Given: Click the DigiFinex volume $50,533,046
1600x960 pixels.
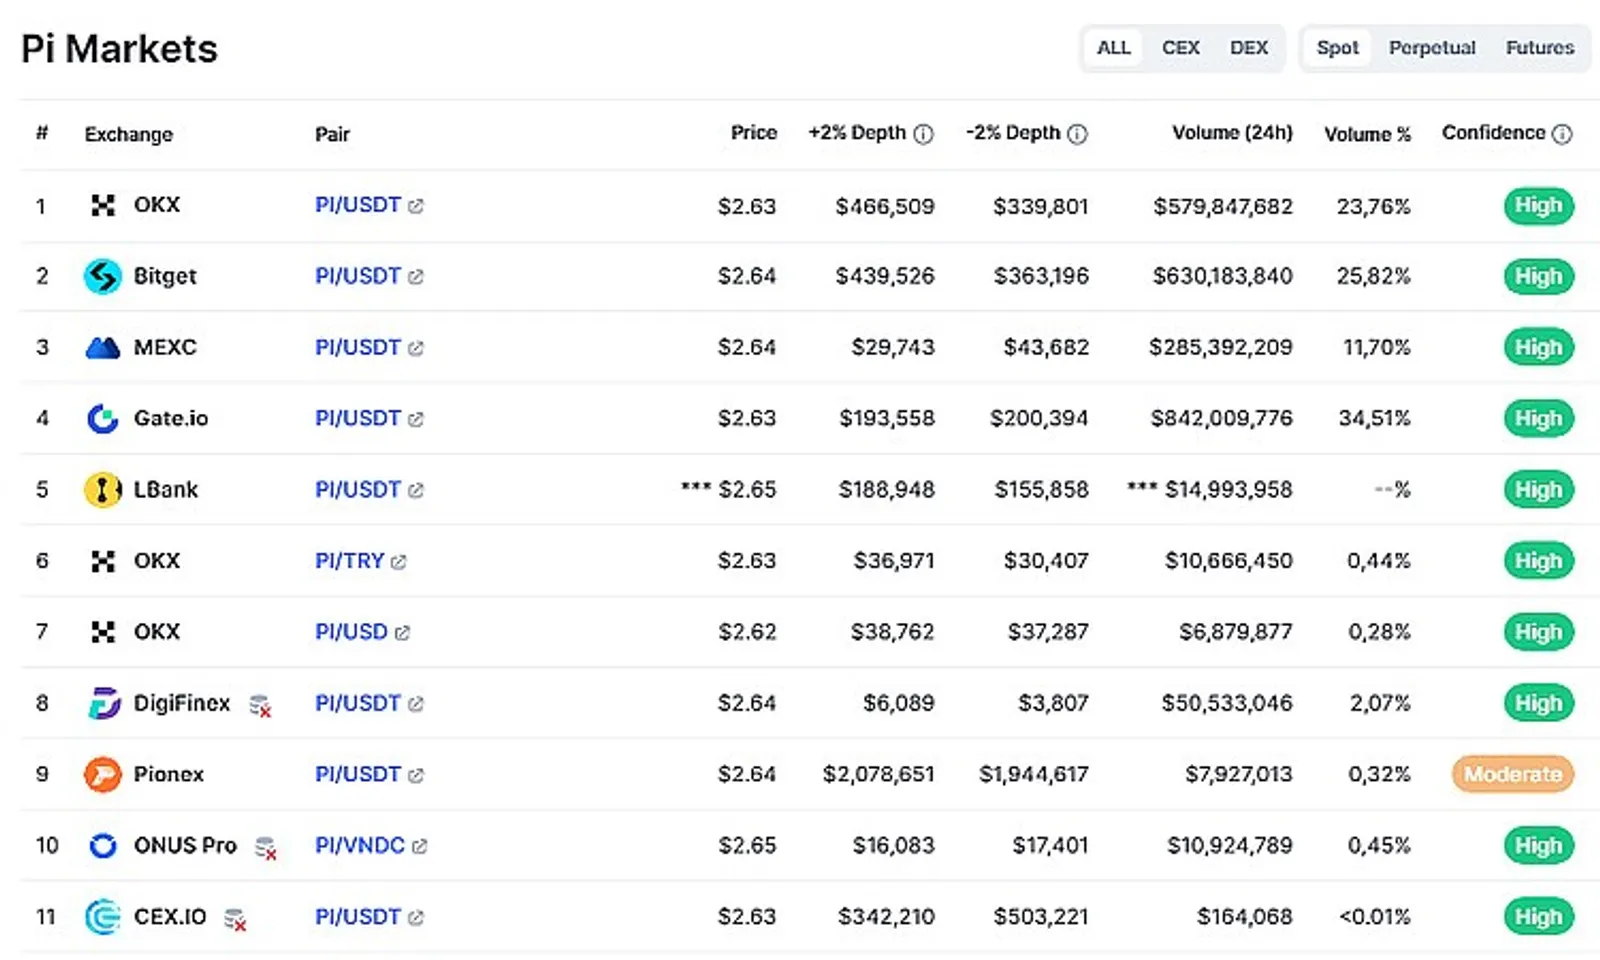Looking at the screenshot, I should pyautogui.click(x=1227, y=703).
